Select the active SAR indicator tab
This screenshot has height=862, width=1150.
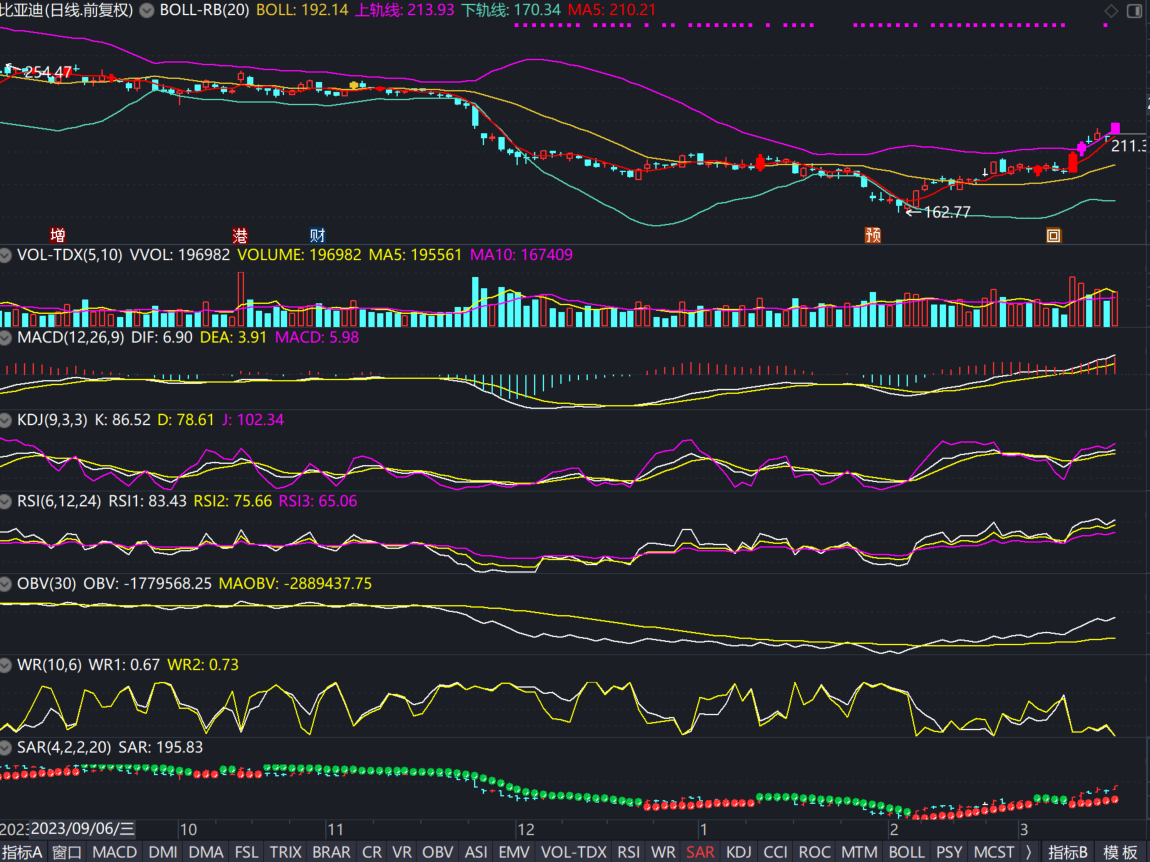pyautogui.click(x=700, y=852)
